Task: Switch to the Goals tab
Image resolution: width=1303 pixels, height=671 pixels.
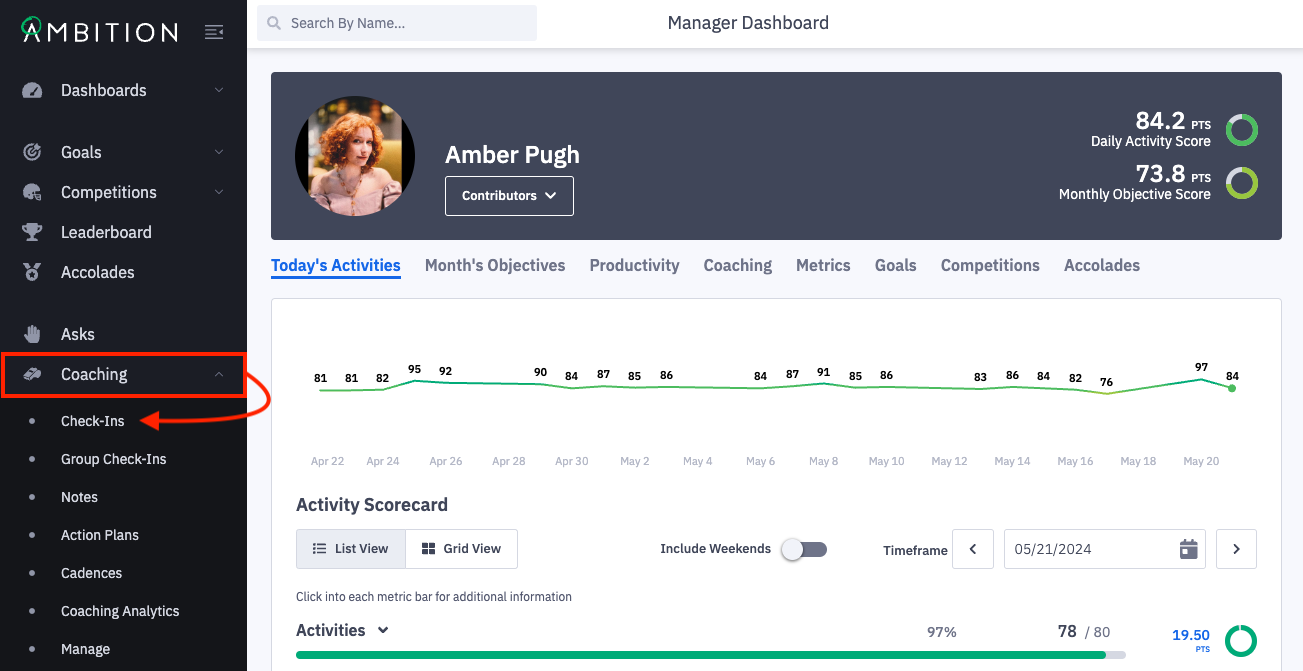Action: pos(896,265)
